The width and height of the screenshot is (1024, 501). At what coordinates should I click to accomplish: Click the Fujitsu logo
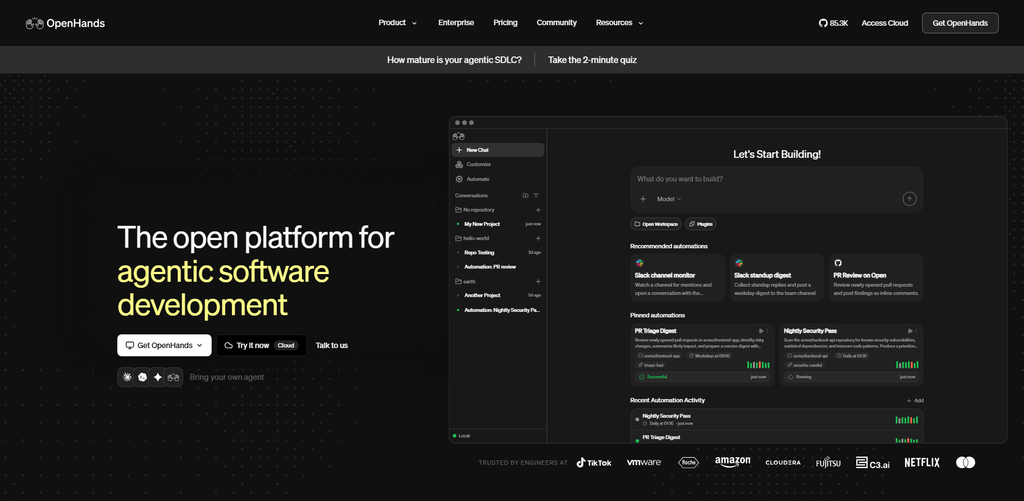[x=828, y=462]
